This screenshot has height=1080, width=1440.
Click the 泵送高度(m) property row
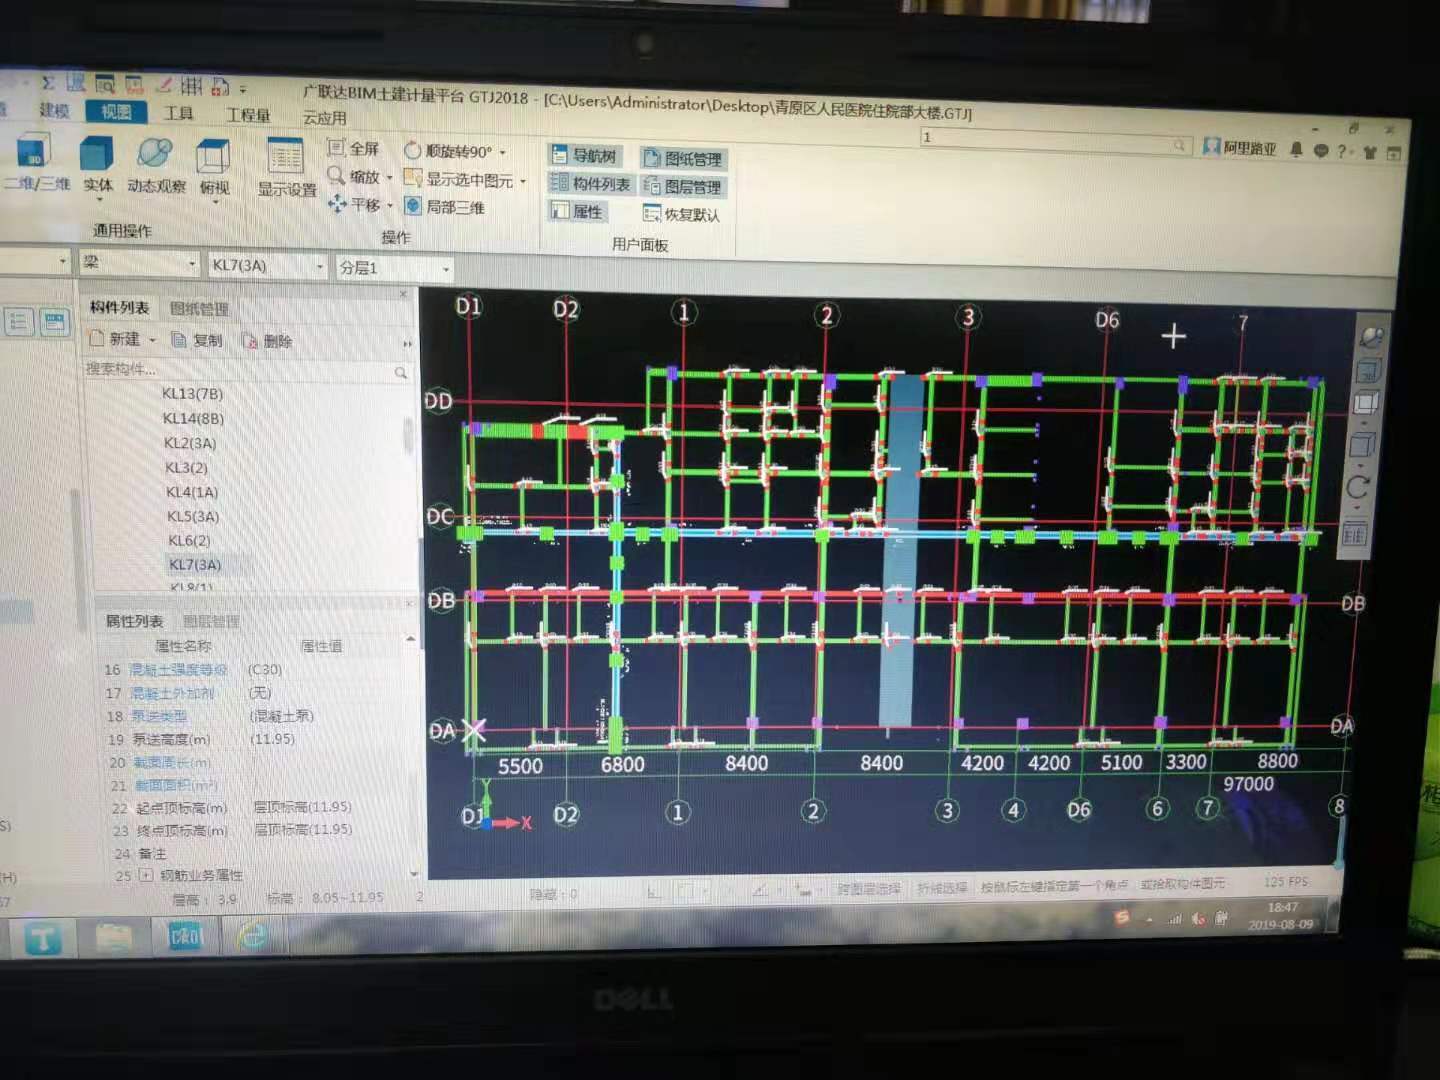[255, 739]
